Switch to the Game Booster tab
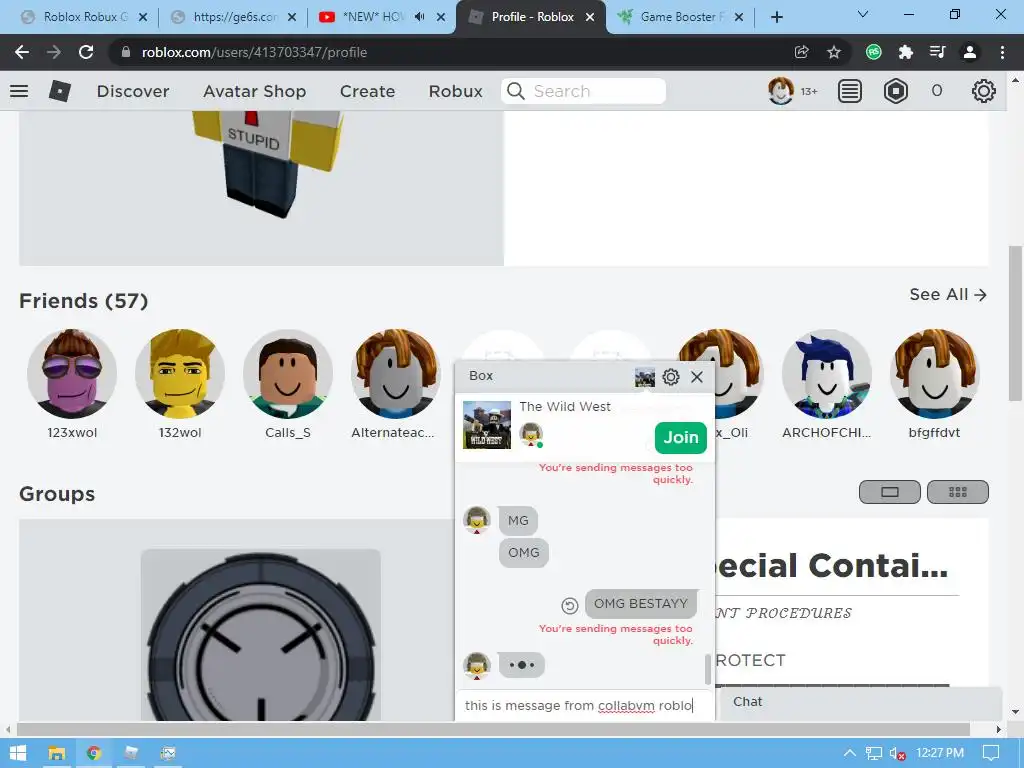 (682, 17)
